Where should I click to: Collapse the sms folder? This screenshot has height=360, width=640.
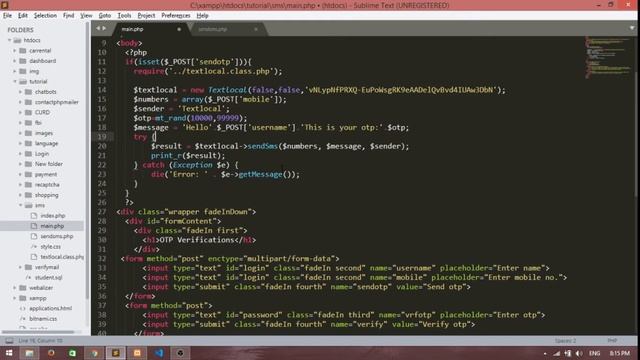(x=20, y=205)
